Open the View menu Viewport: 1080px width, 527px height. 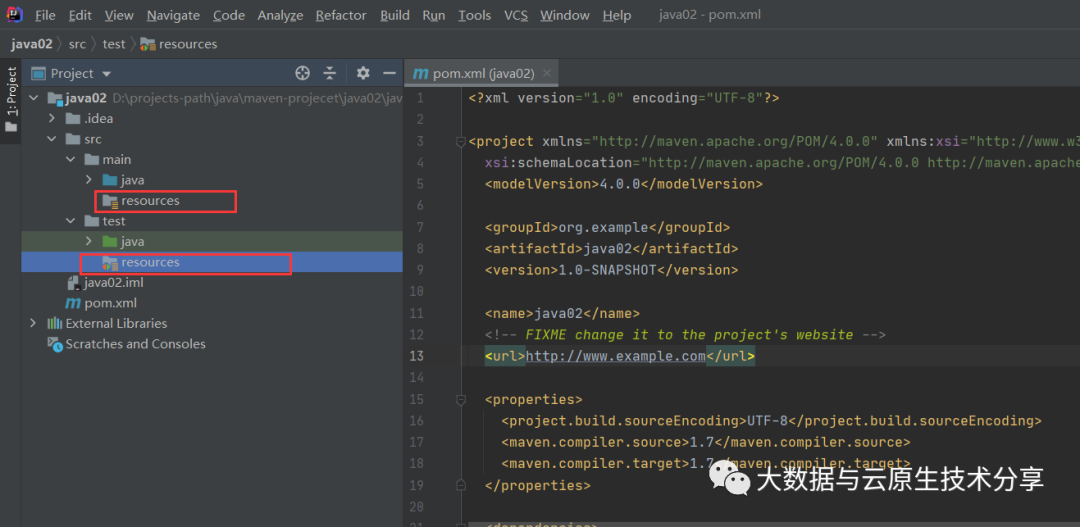(x=119, y=15)
